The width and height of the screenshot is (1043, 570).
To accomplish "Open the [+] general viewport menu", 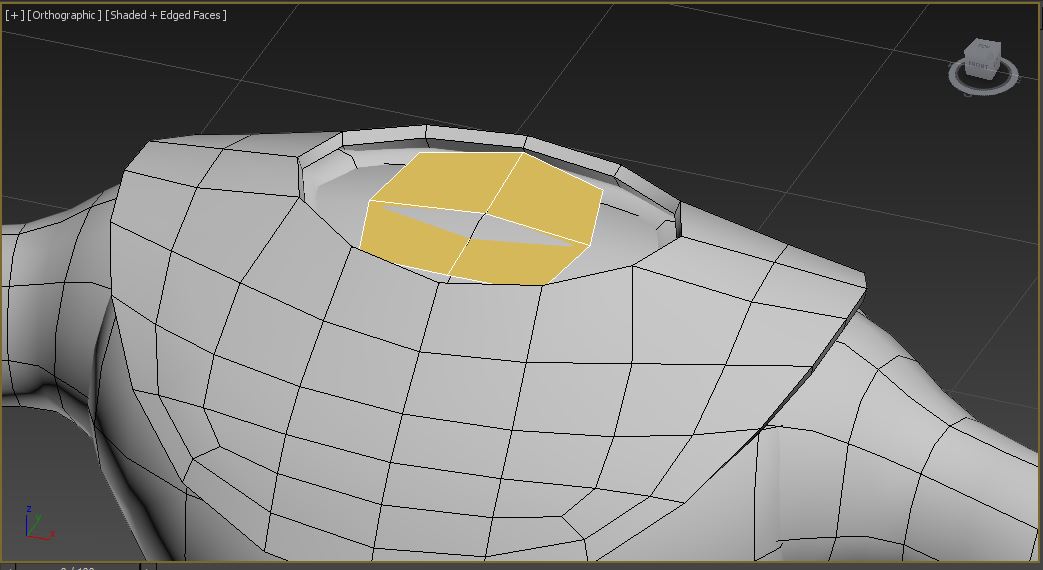I will tap(14, 15).
